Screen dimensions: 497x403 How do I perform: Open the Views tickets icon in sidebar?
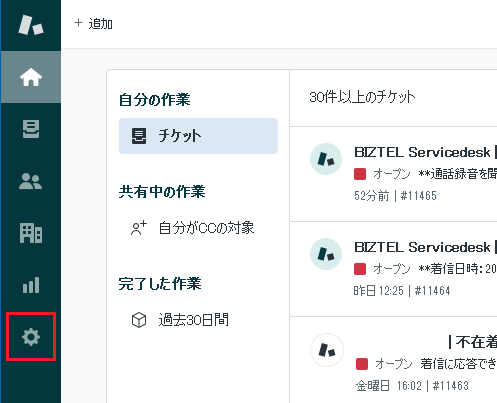pyautogui.click(x=31, y=129)
